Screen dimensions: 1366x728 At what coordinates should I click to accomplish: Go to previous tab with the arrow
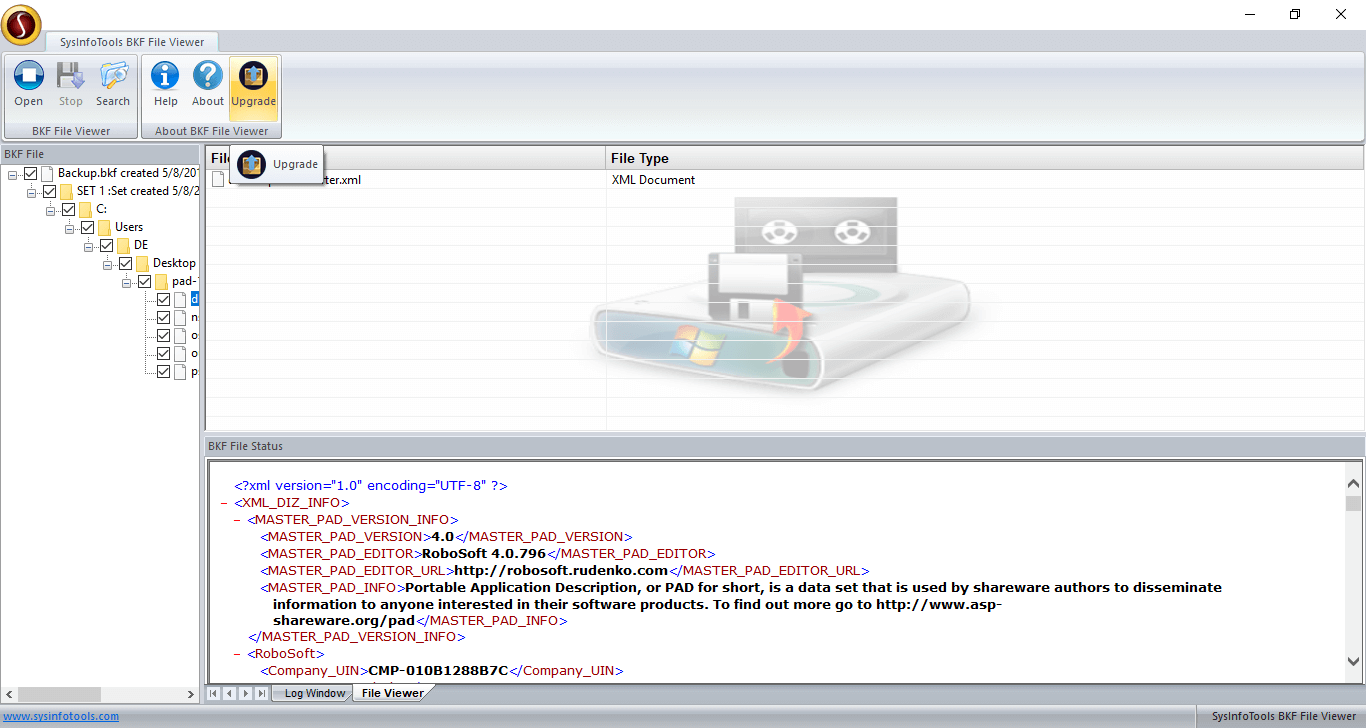[x=230, y=693]
